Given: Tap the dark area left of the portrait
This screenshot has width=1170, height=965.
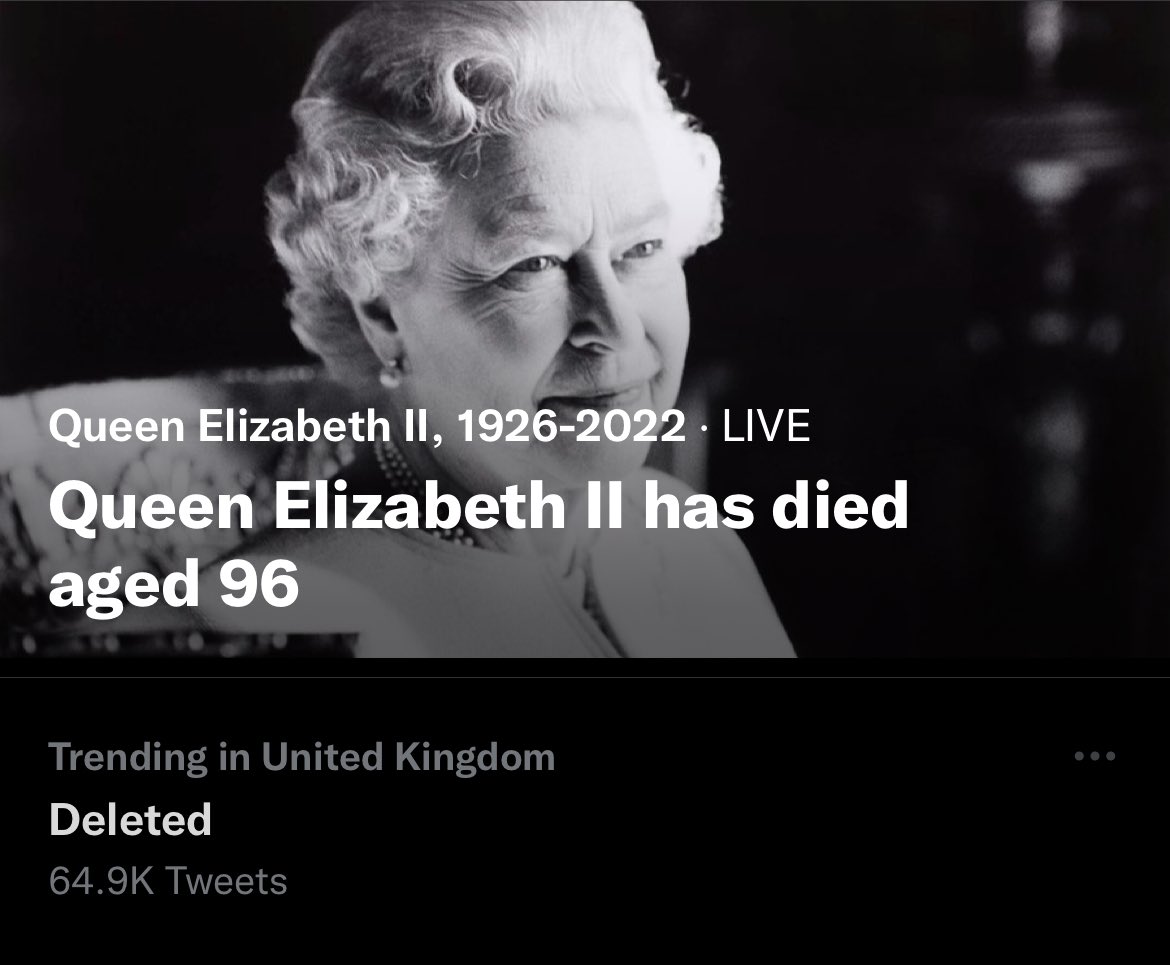Looking at the screenshot, I should point(120,200).
